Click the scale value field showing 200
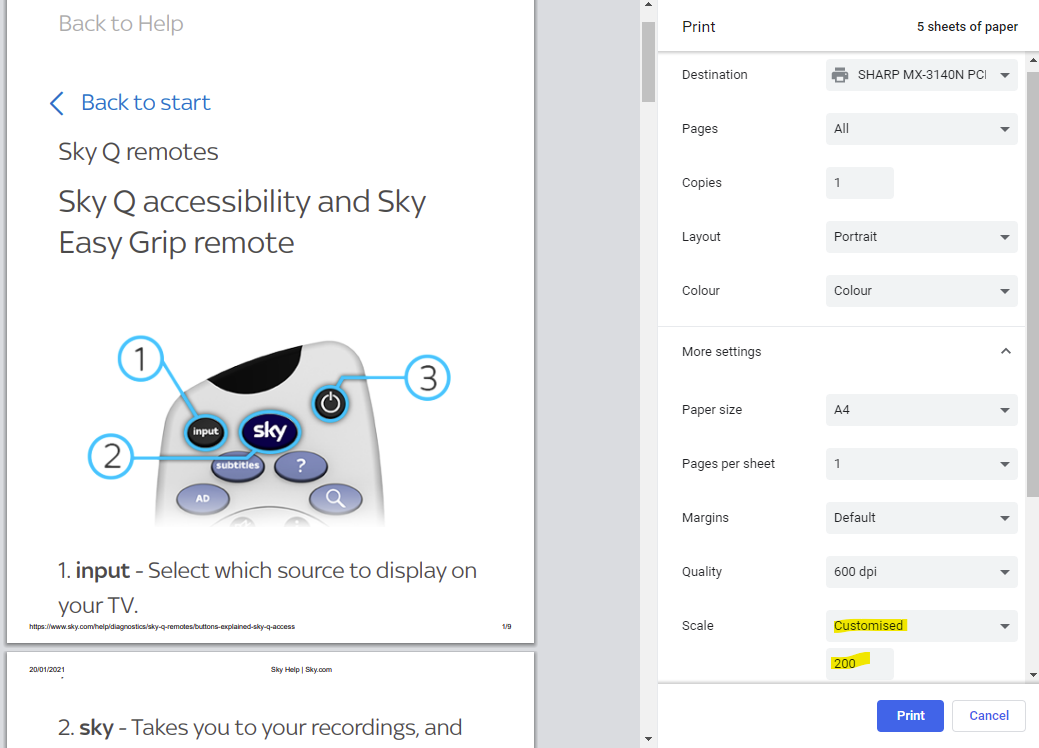The width and height of the screenshot is (1039, 748). [x=859, y=663]
